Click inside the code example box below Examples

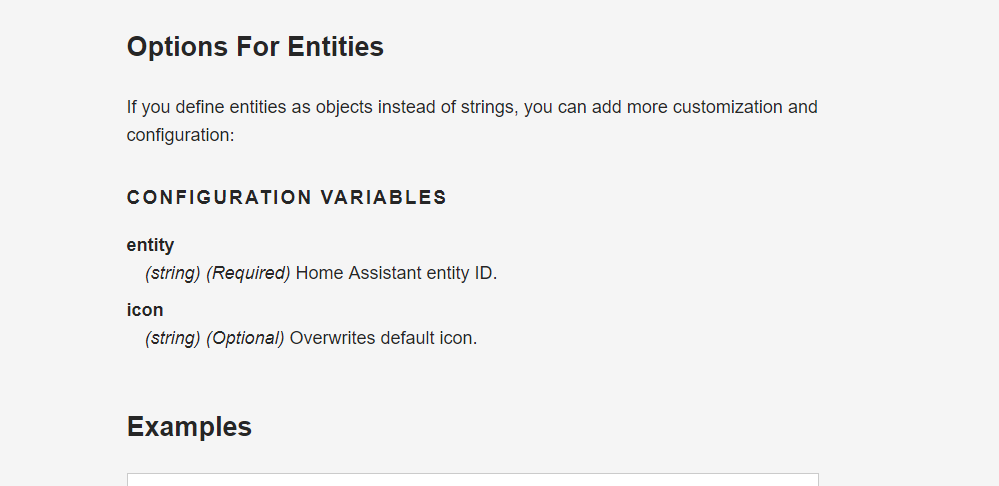click(x=472, y=480)
